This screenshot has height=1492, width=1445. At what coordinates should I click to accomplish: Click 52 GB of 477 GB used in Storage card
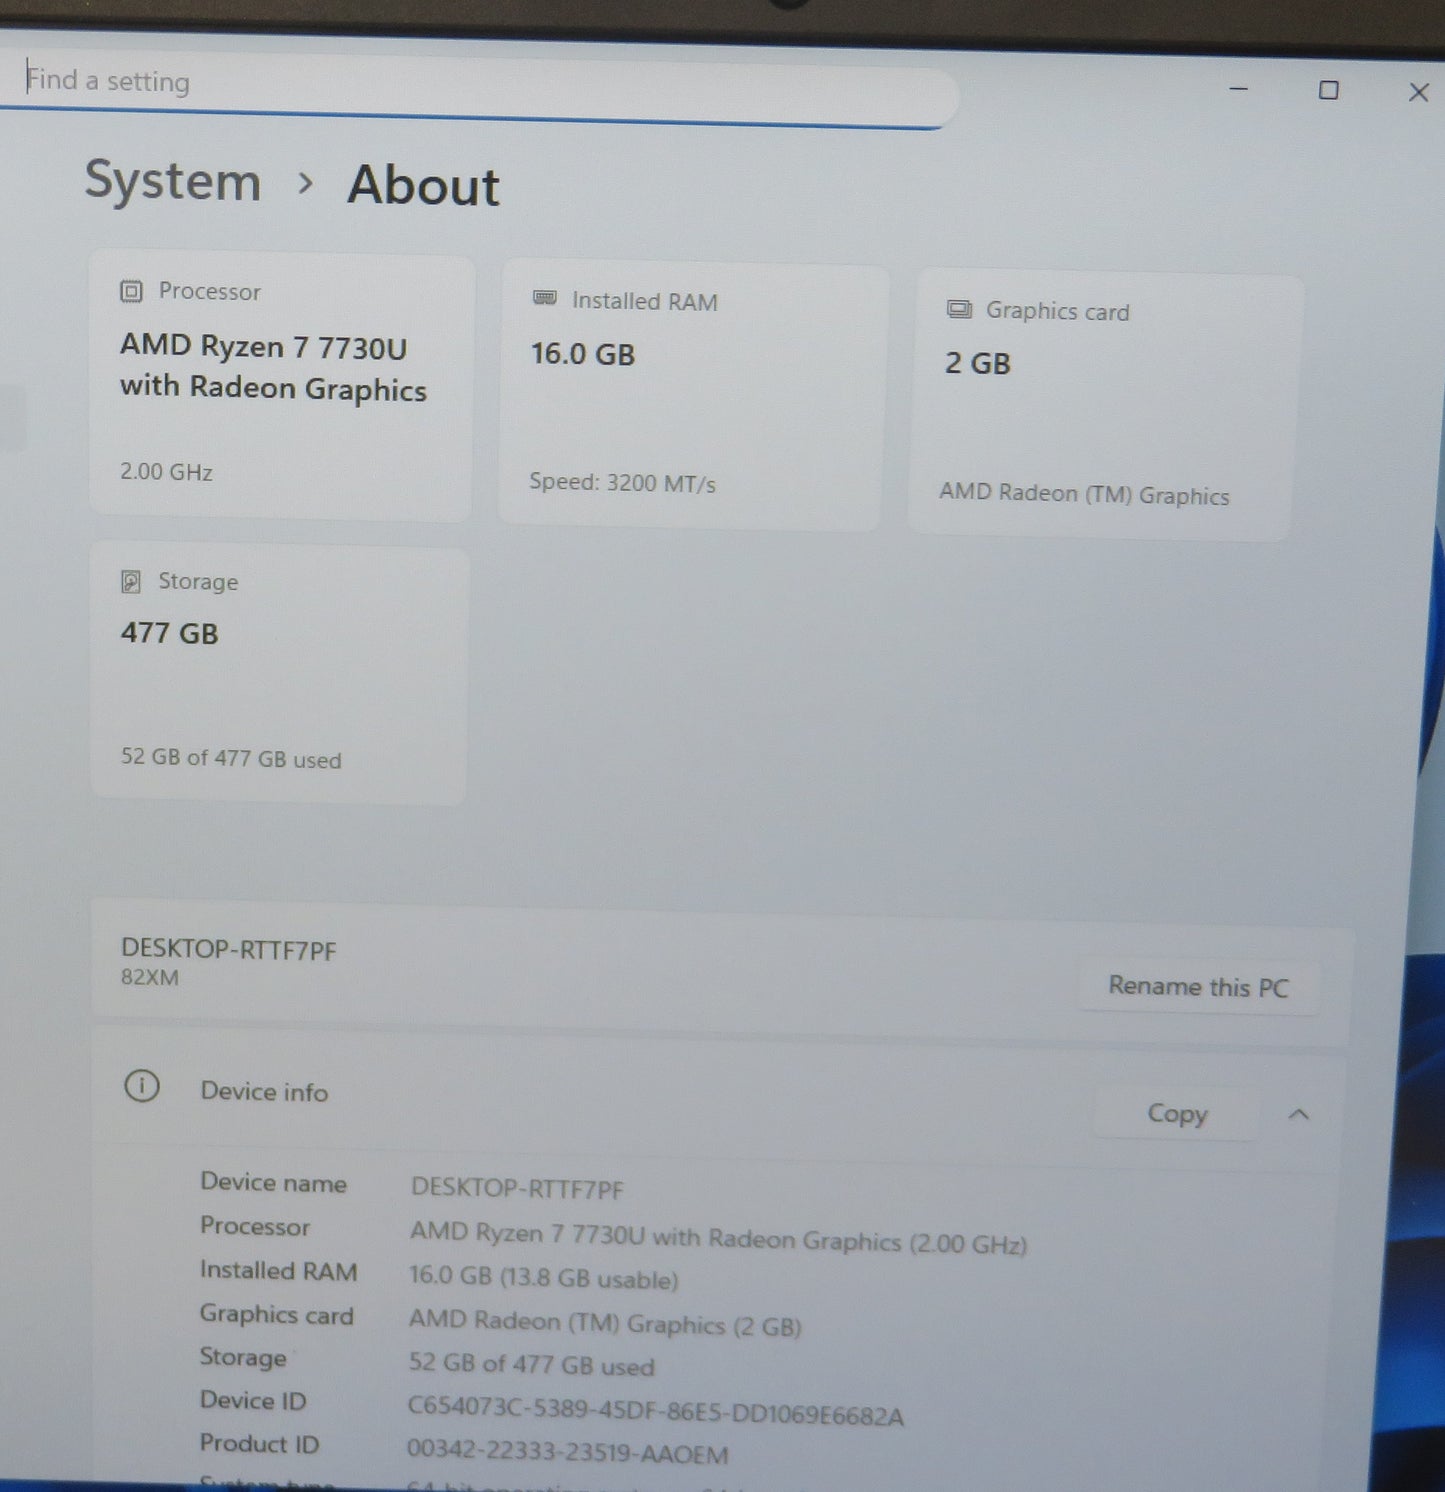pos(231,758)
